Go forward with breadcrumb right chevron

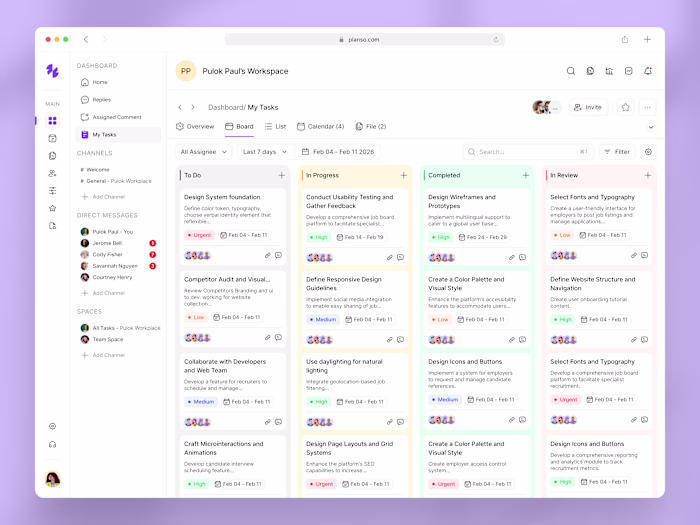click(193, 107)
